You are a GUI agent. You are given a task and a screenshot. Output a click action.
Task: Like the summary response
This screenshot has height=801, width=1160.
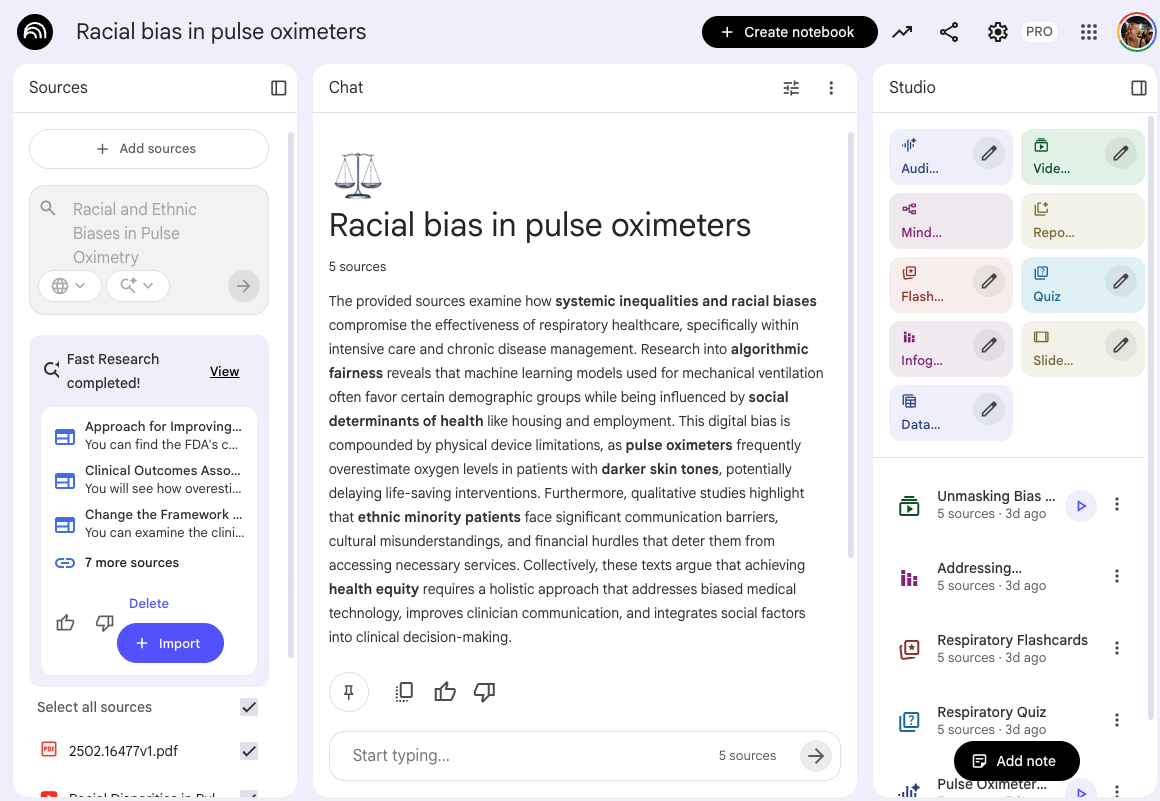pyautogui.click(x=445, y=692)
